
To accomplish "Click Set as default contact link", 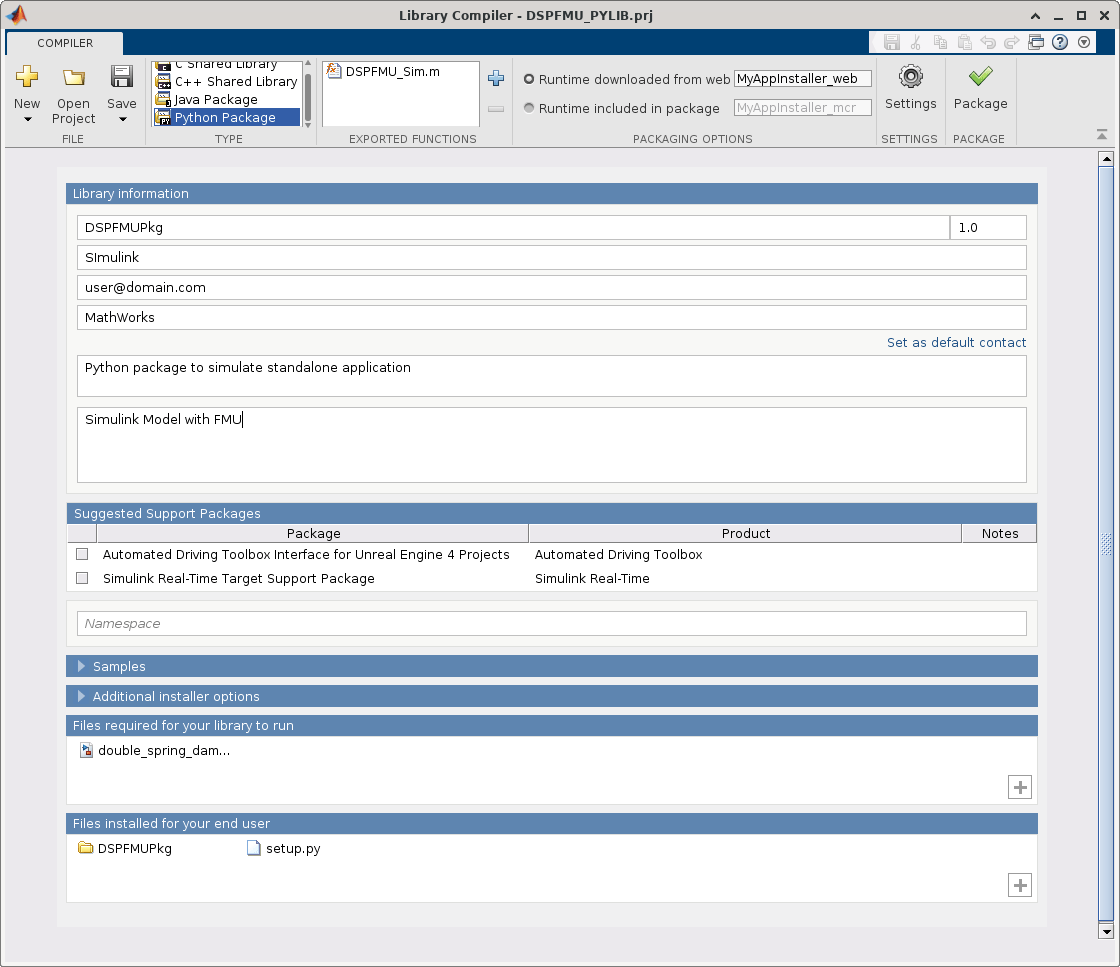I will 956,342.
